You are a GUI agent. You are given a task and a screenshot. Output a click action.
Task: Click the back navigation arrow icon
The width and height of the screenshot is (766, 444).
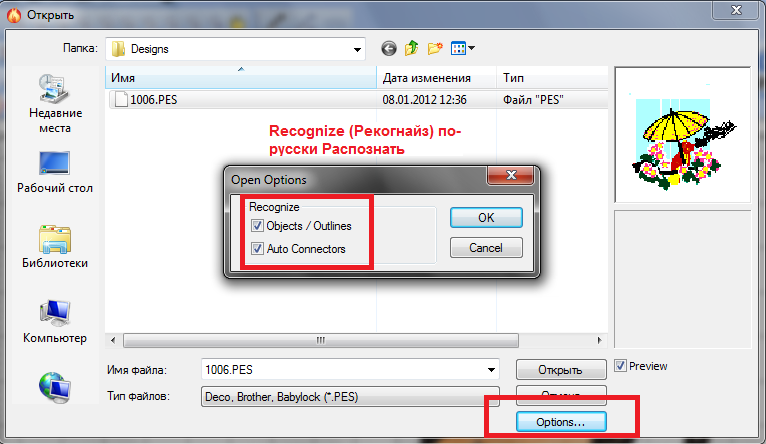pos(389,49)
